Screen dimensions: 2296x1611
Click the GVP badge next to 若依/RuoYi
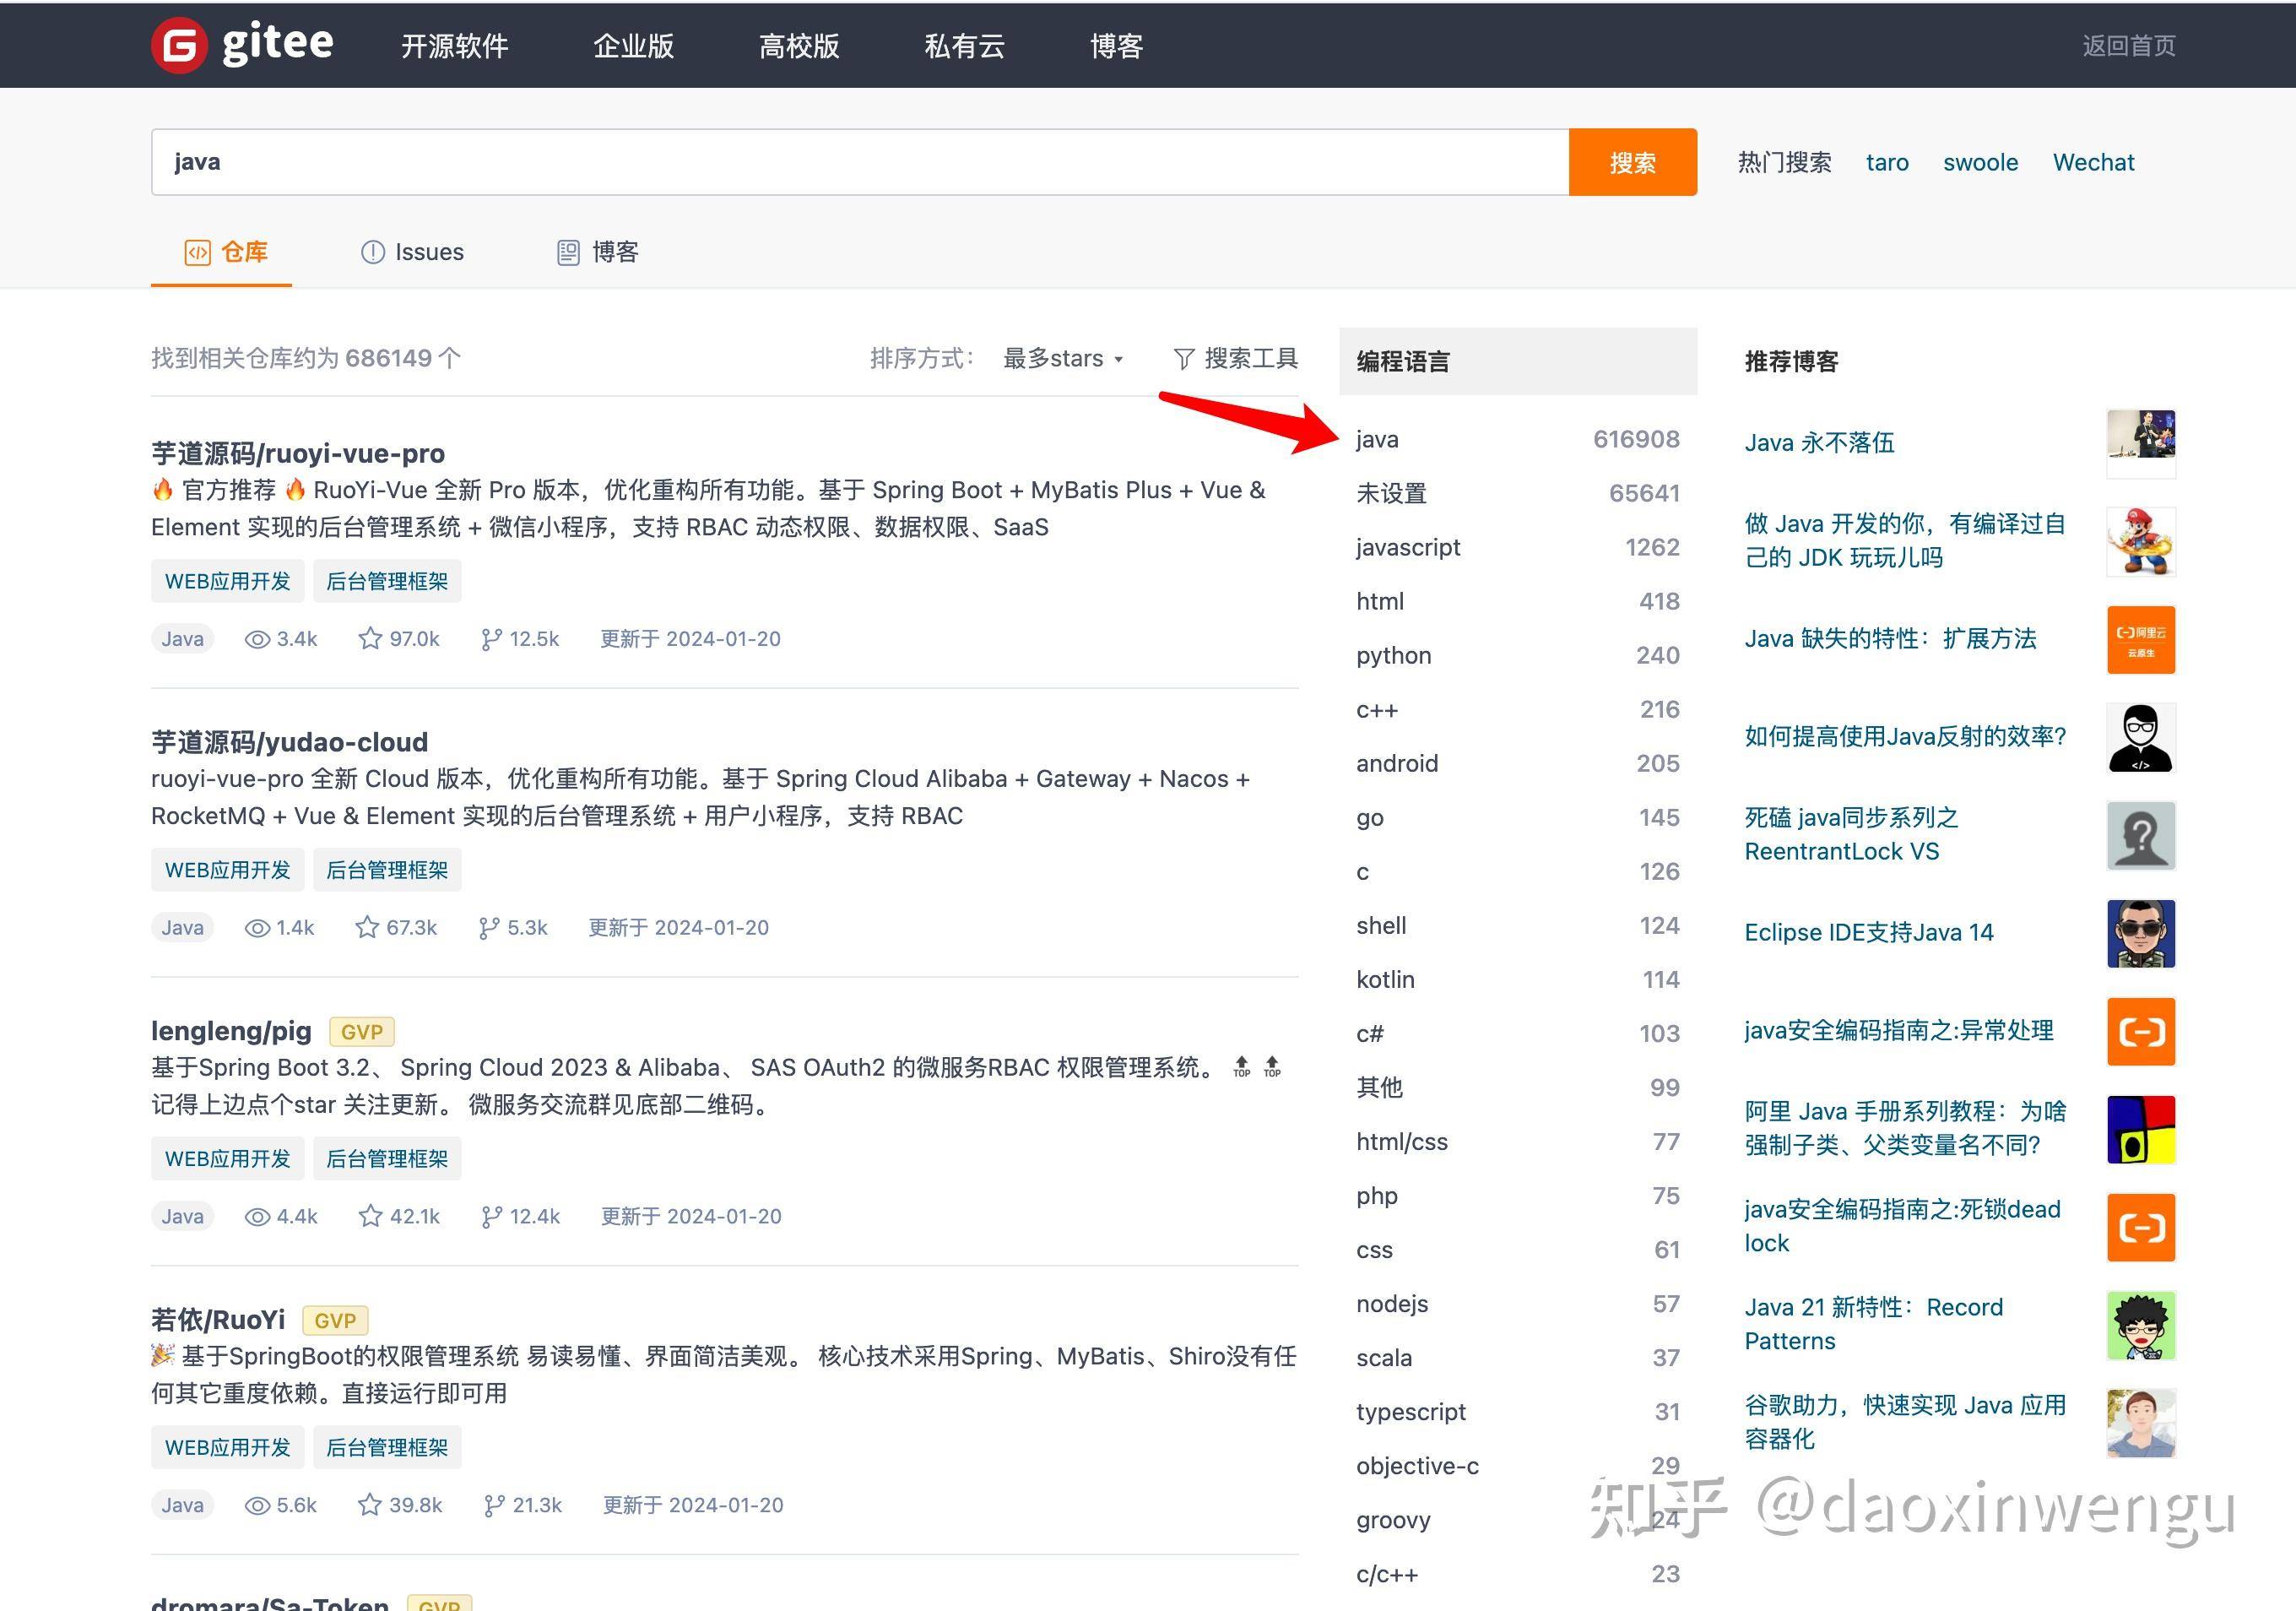pos(335,1321)
